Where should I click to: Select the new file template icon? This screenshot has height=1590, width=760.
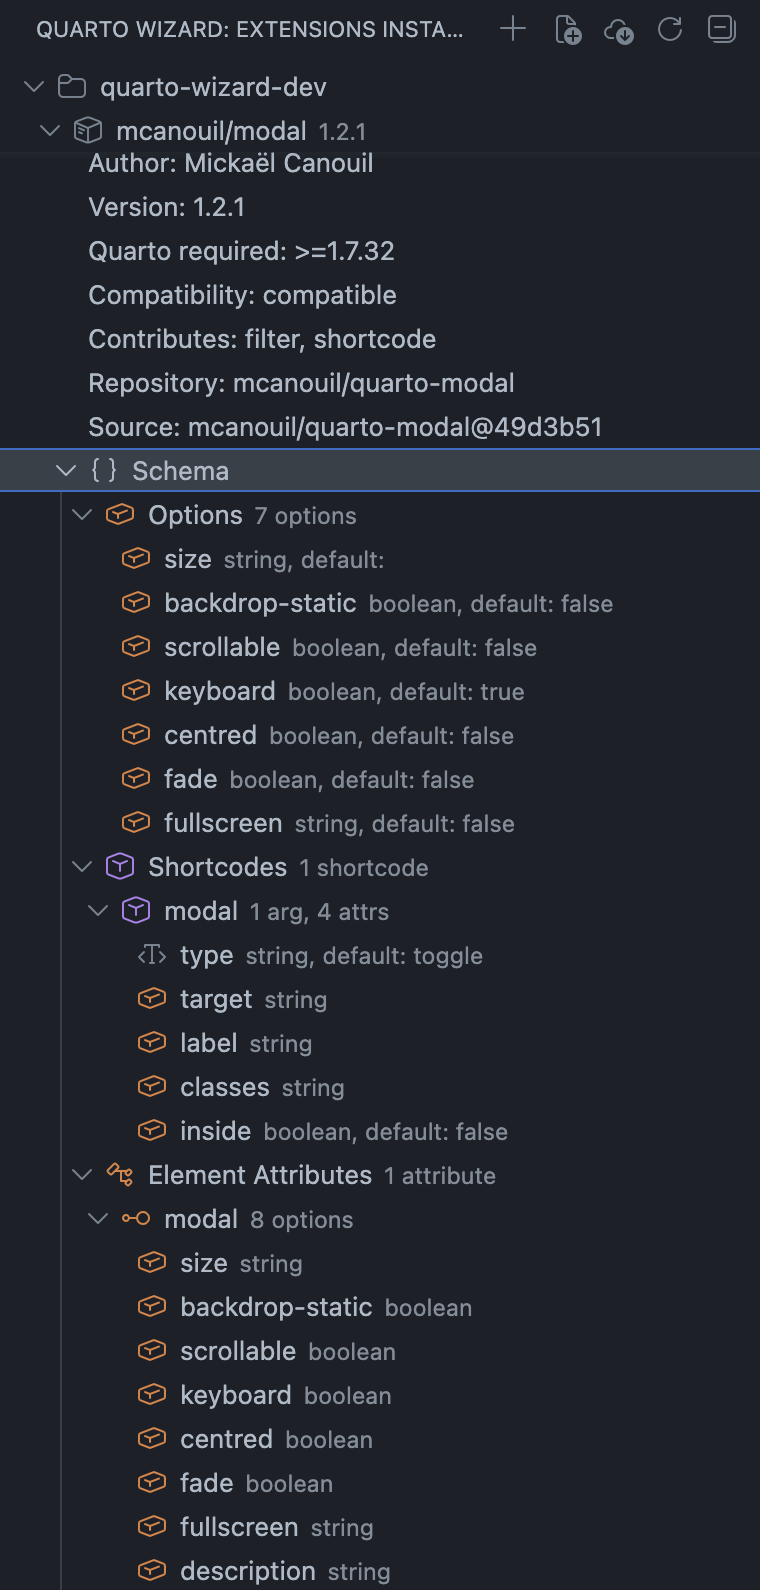click(567, 29)
